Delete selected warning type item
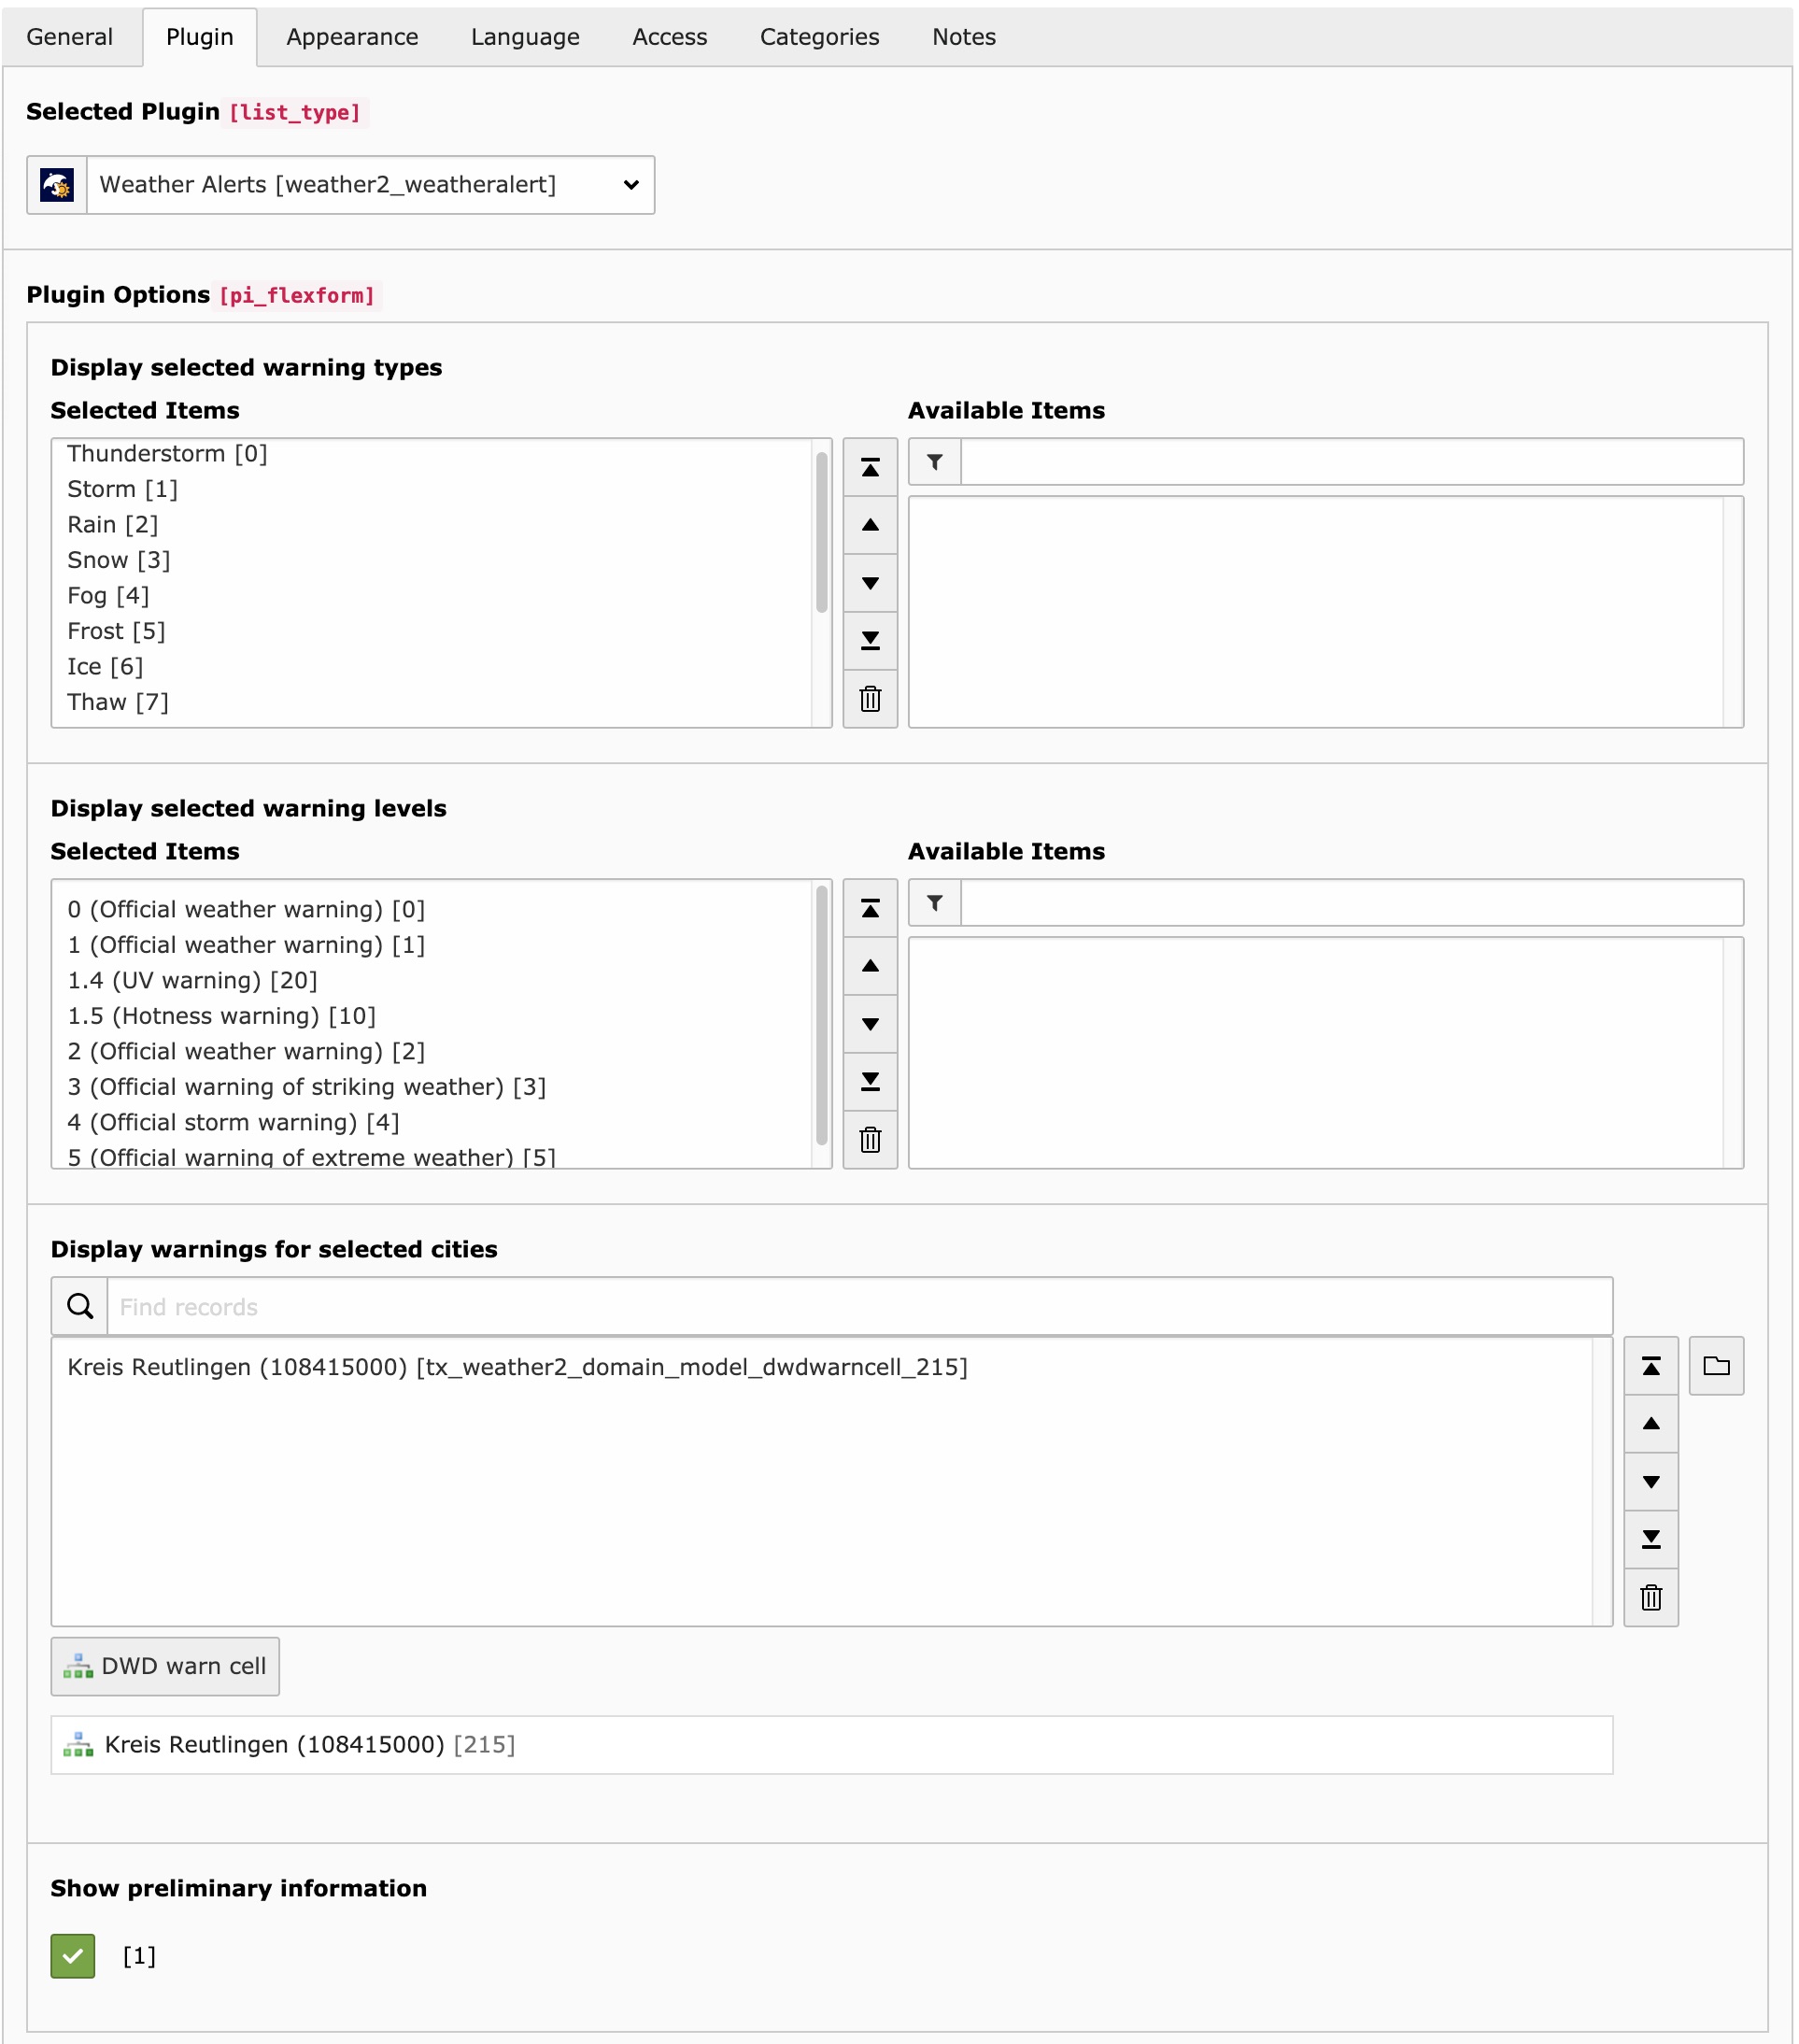Screen dimensions: 1799x2044 [870, 699]
